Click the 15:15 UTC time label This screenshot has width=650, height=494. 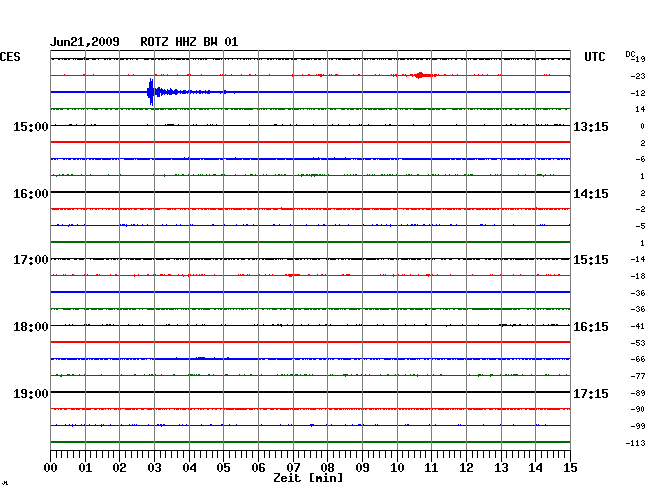tap(591, 260)
